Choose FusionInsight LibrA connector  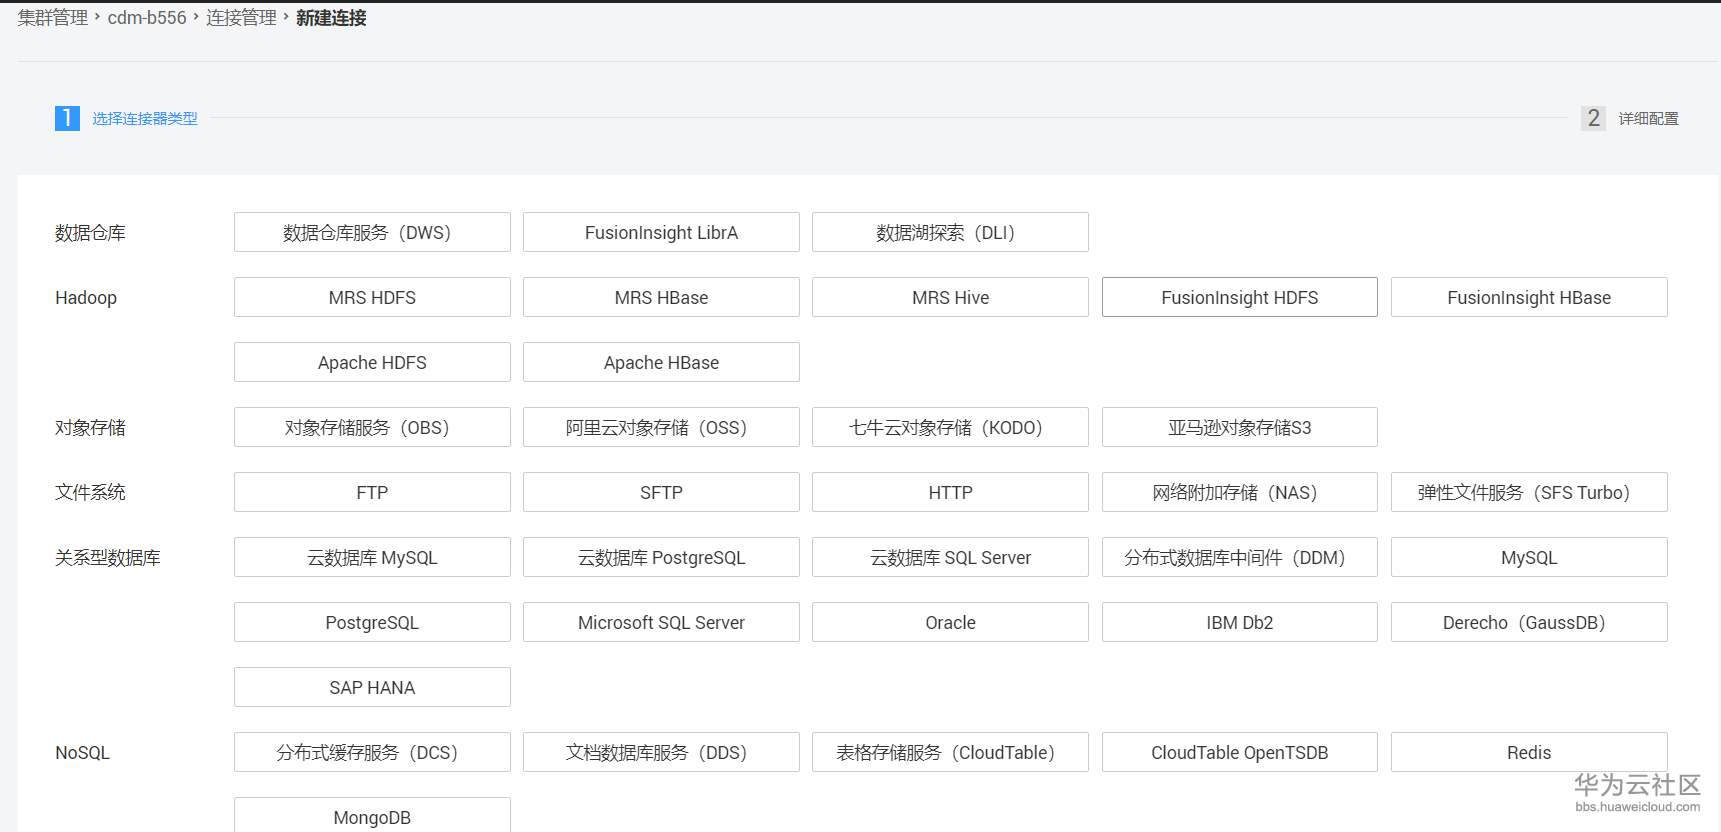(x=661, y=232)
